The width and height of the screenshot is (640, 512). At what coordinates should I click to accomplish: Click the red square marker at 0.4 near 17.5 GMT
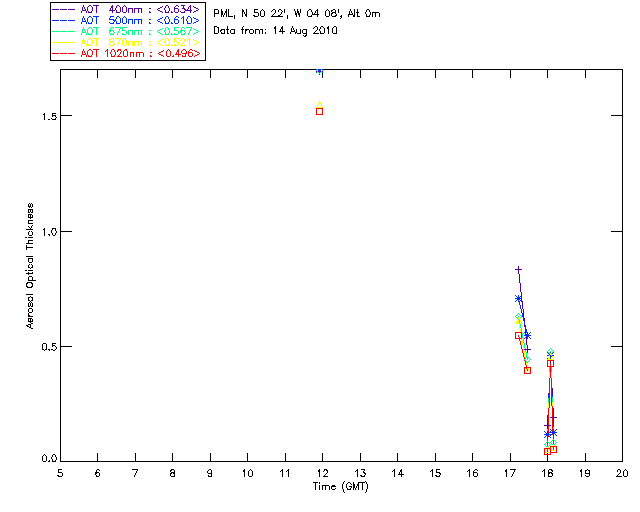(527, 370)
